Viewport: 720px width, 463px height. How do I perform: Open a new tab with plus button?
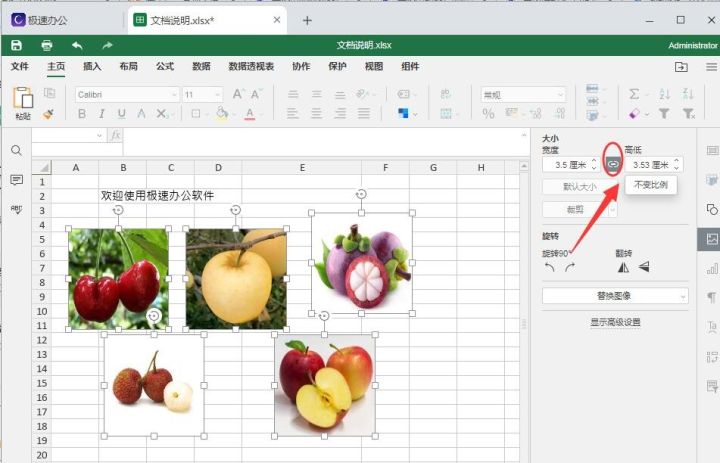307,20
